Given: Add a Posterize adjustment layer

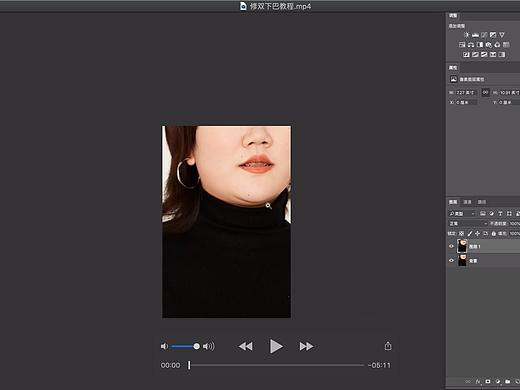Looking at the screenshot, I should [475, 54].
